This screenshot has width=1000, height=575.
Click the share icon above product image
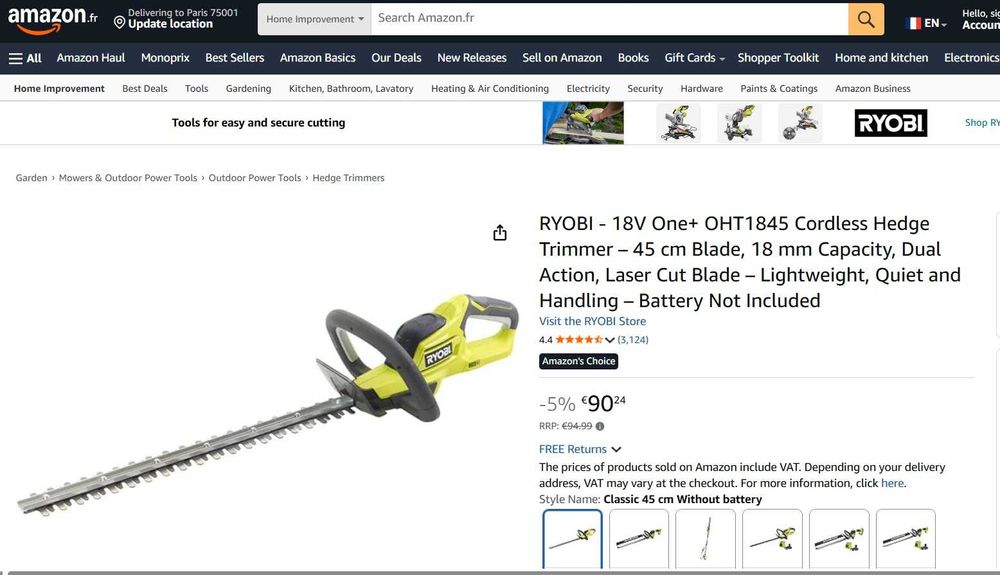point(500,233)
